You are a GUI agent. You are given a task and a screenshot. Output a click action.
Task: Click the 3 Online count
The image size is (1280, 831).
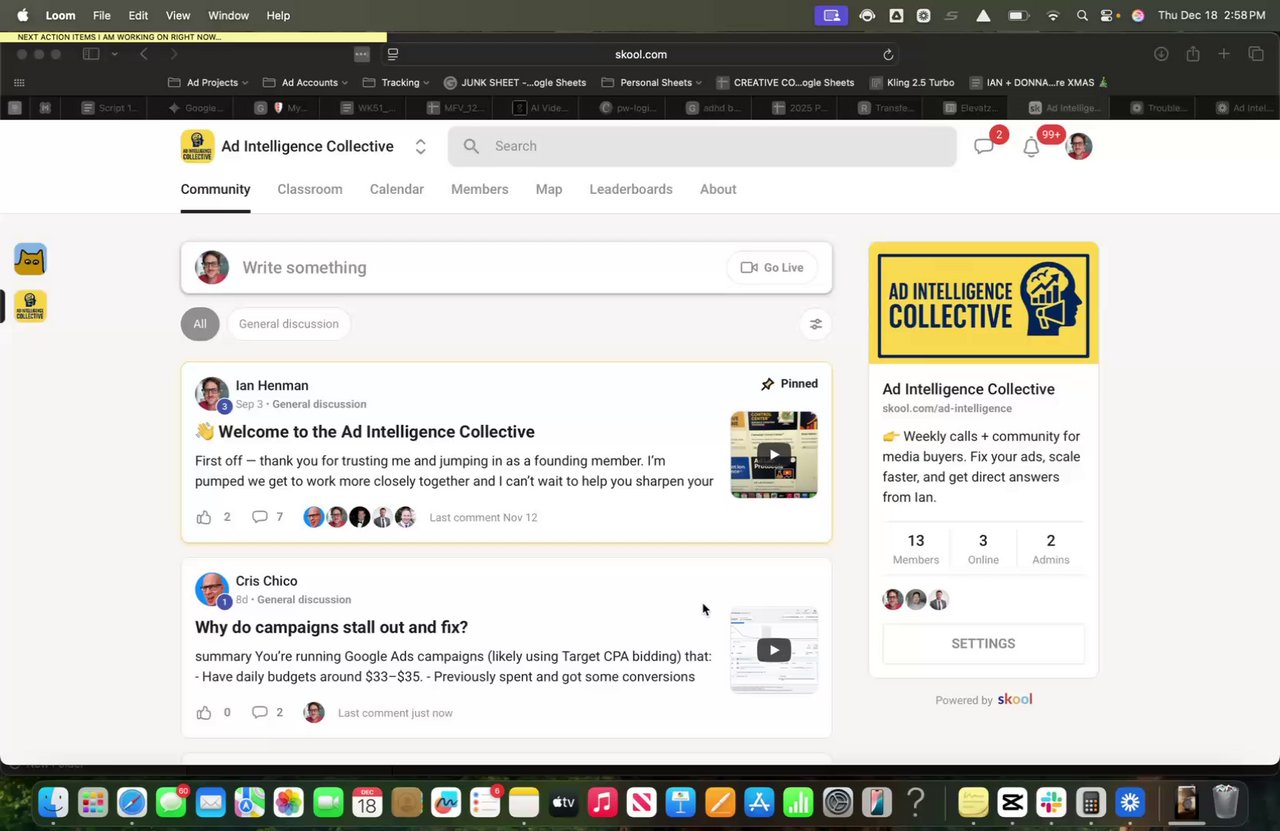[983, 549]
